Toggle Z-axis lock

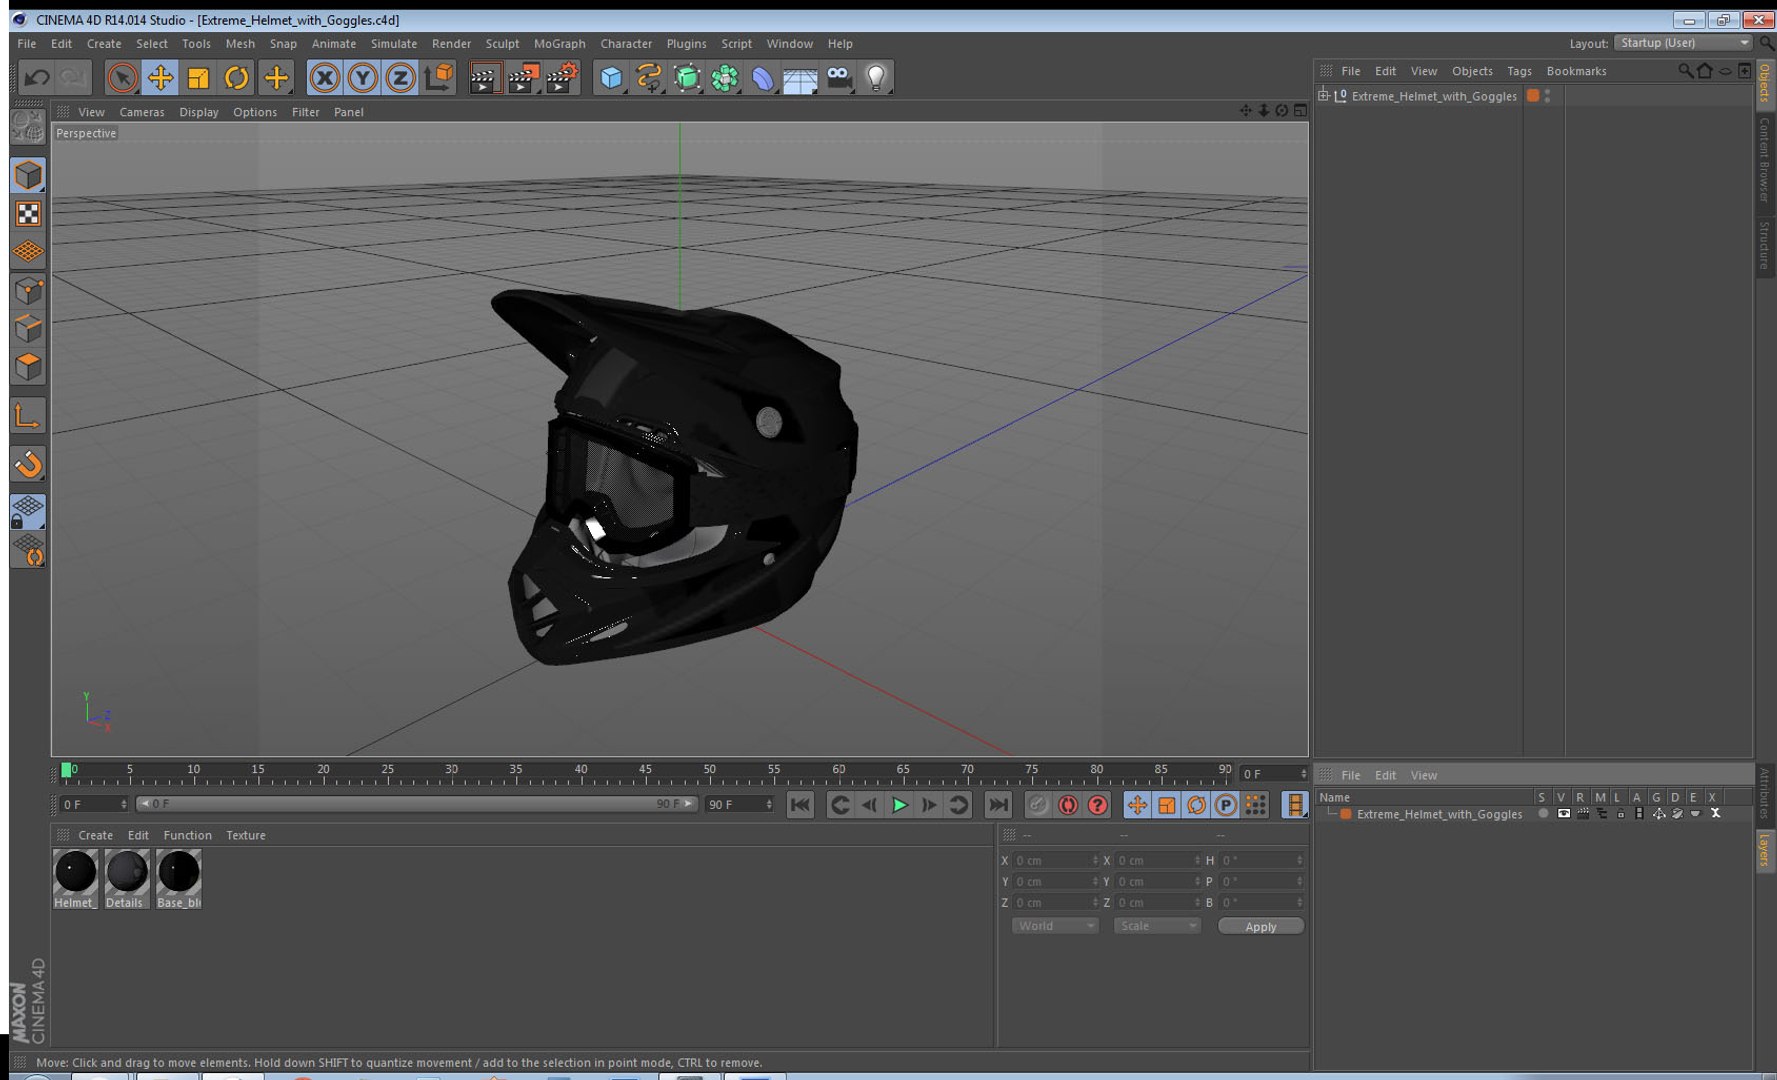[x=400, y=77]
